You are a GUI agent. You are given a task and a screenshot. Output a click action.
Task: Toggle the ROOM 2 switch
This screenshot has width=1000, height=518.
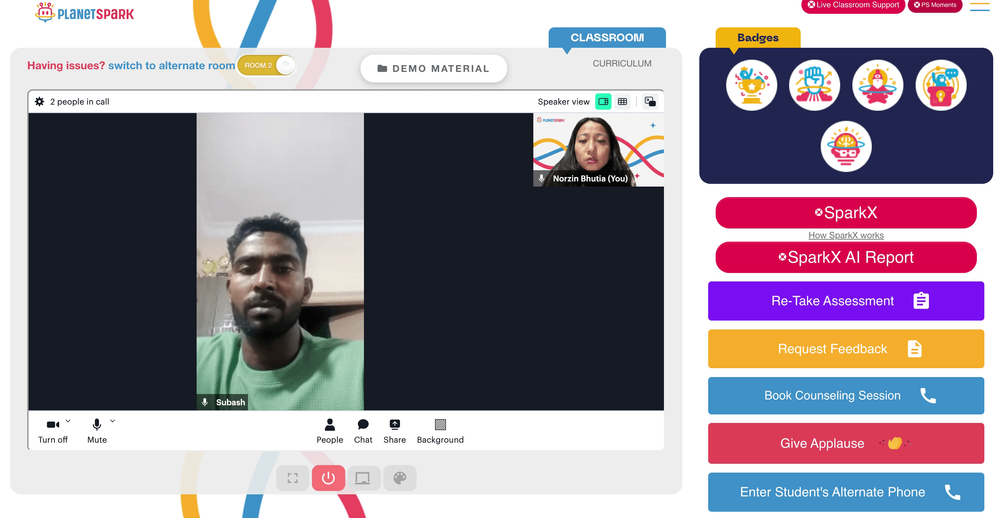267,65
